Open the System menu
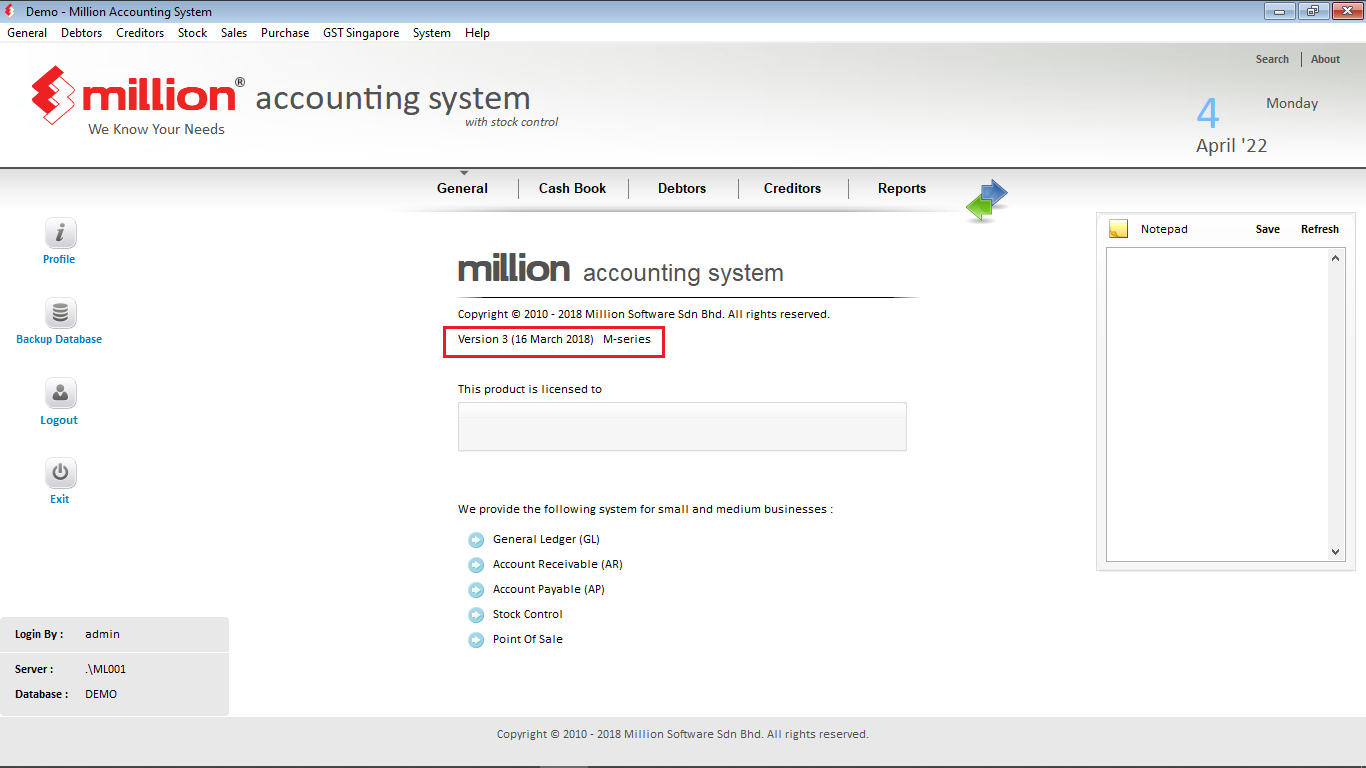The image size is (1366, 768). click(432, 33)
